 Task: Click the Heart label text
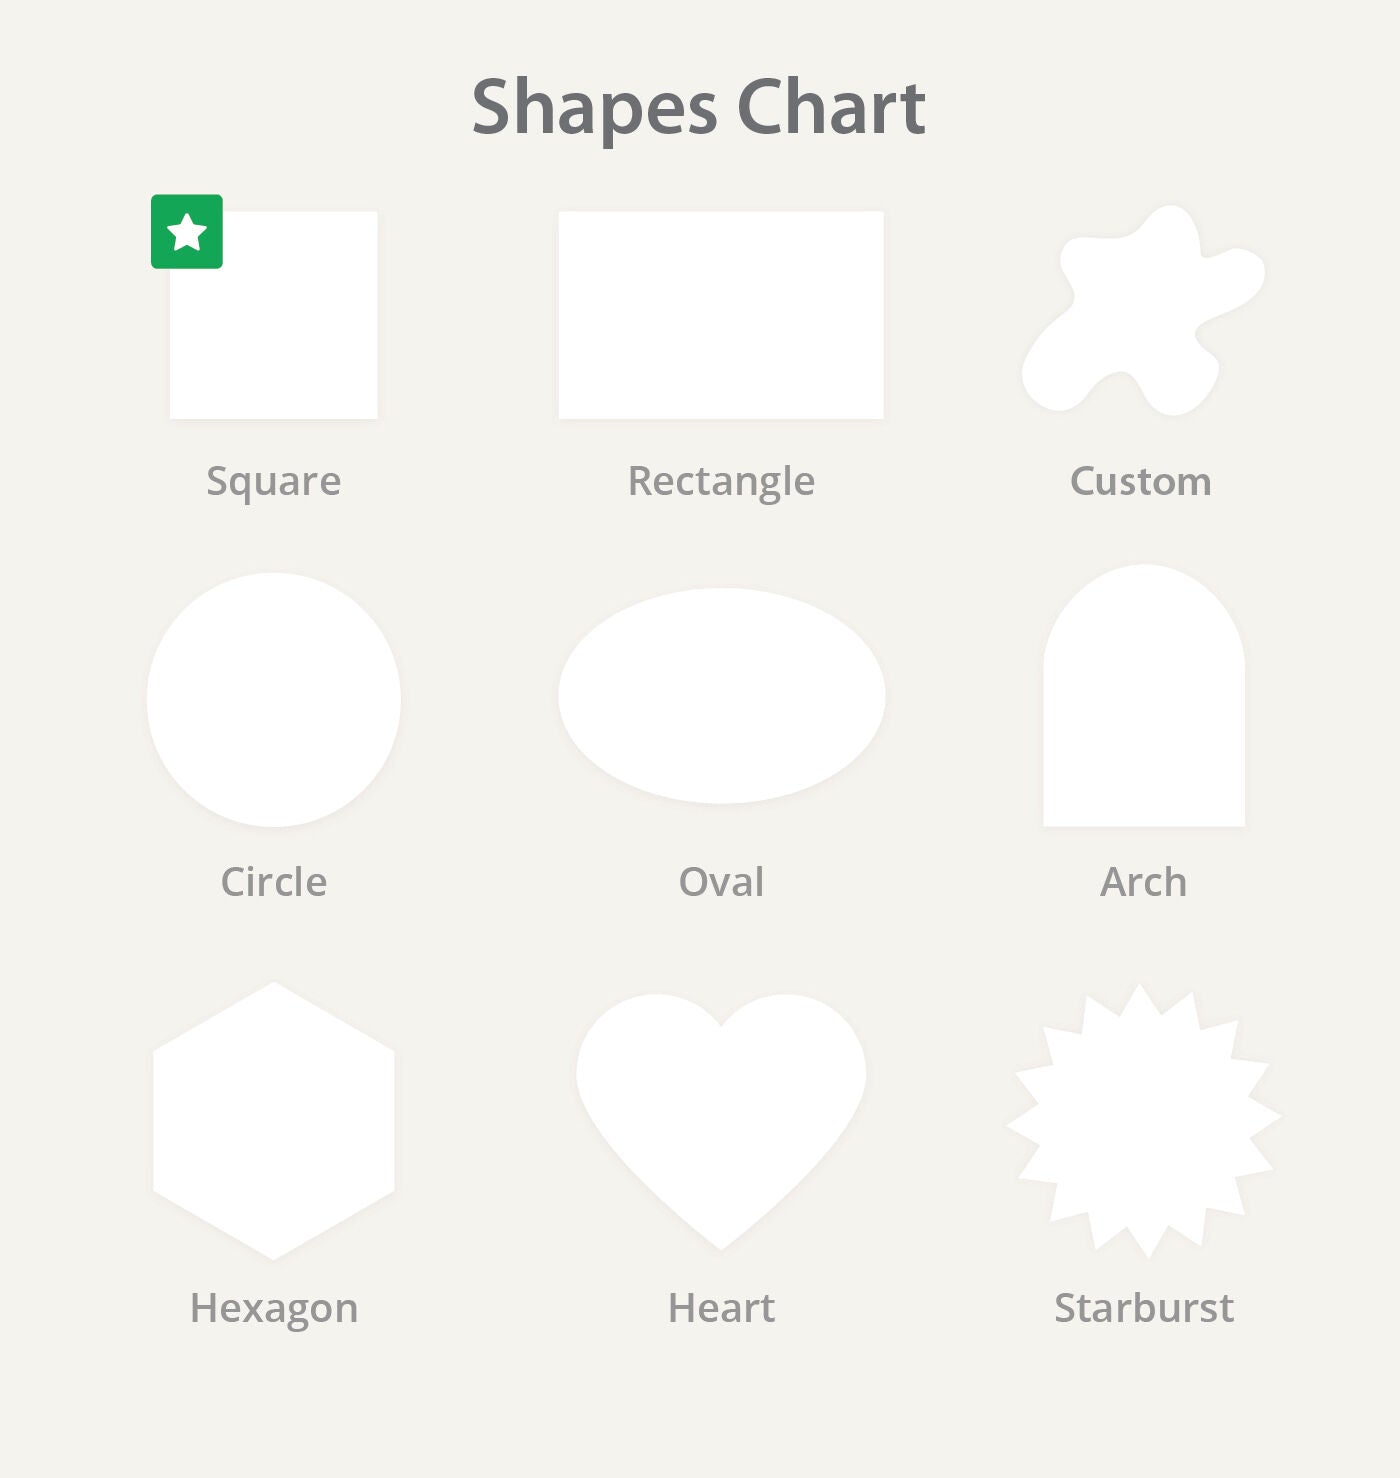tap(721, 1308)
